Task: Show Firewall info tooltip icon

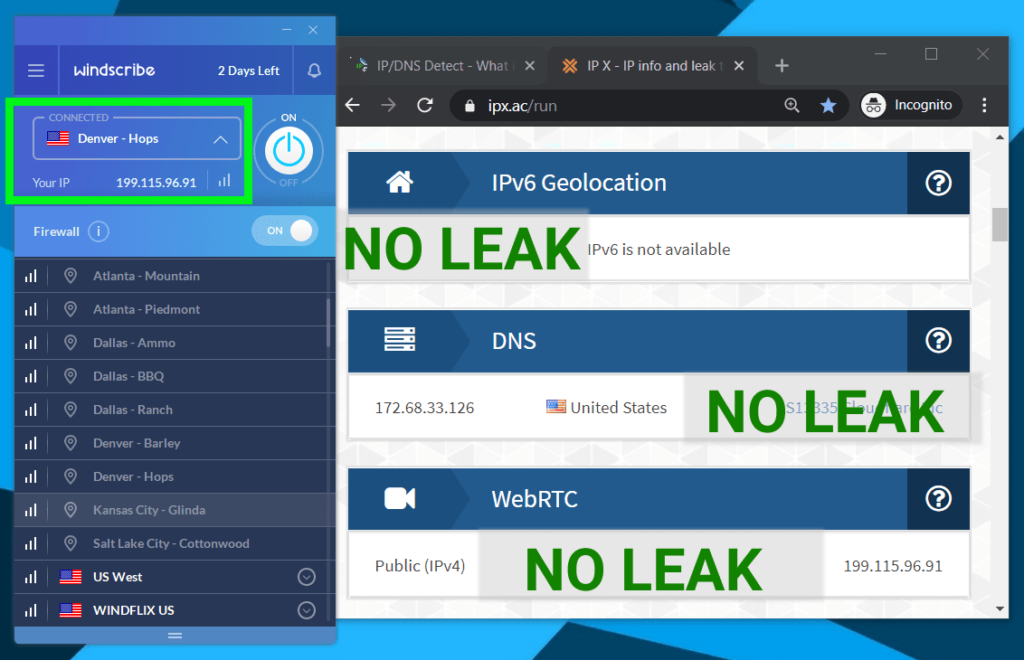Action: [x=99, y=231]
